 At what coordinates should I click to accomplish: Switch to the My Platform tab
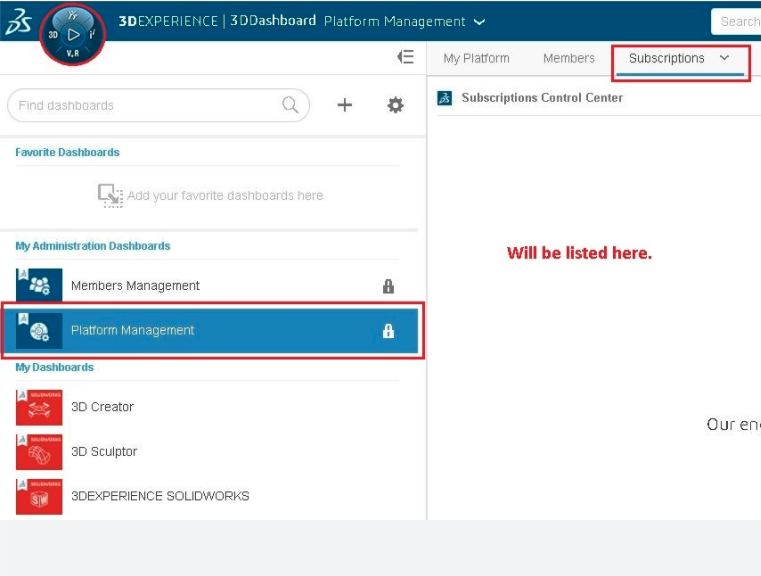pos(476,58)
